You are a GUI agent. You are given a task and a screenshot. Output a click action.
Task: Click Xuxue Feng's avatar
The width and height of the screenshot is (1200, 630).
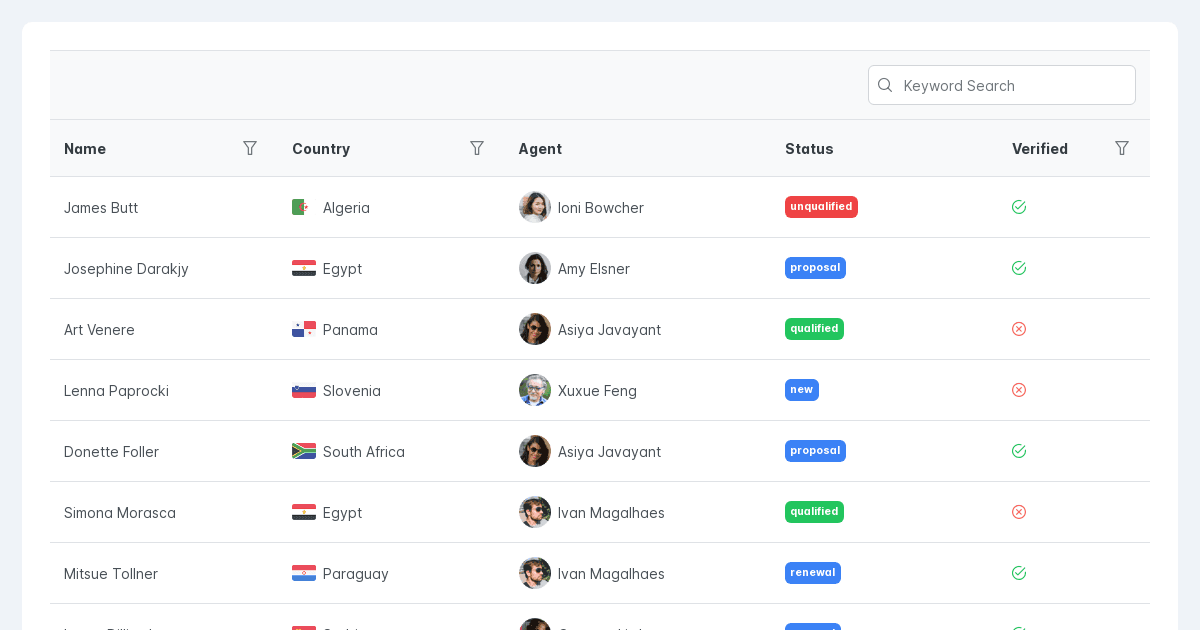point(535,390)
